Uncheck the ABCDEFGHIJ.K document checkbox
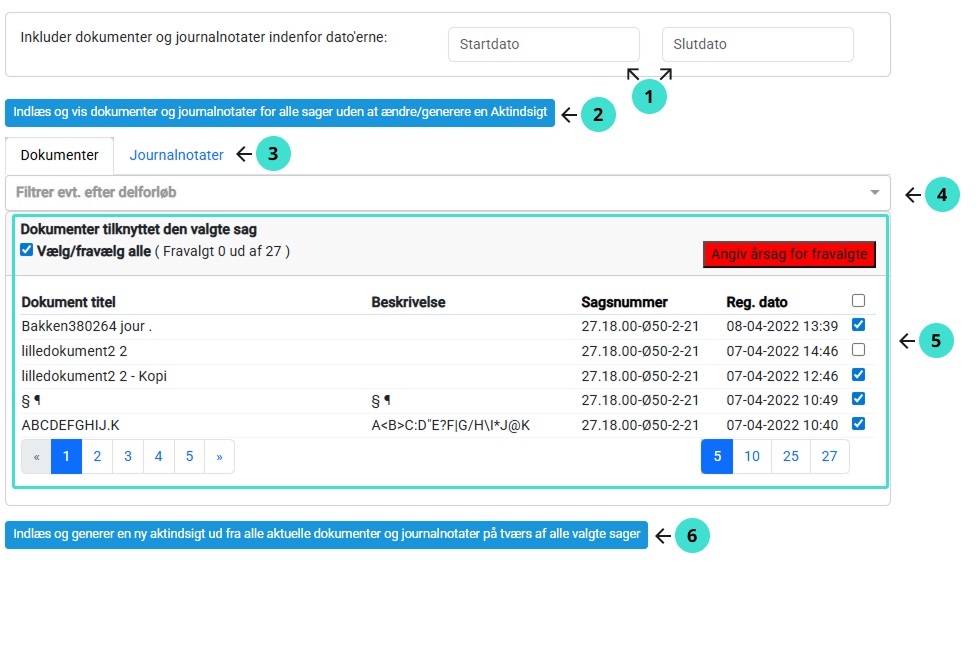Image resolution: width=977 pixels, height=658 pixels. click(x=858, y=423)
